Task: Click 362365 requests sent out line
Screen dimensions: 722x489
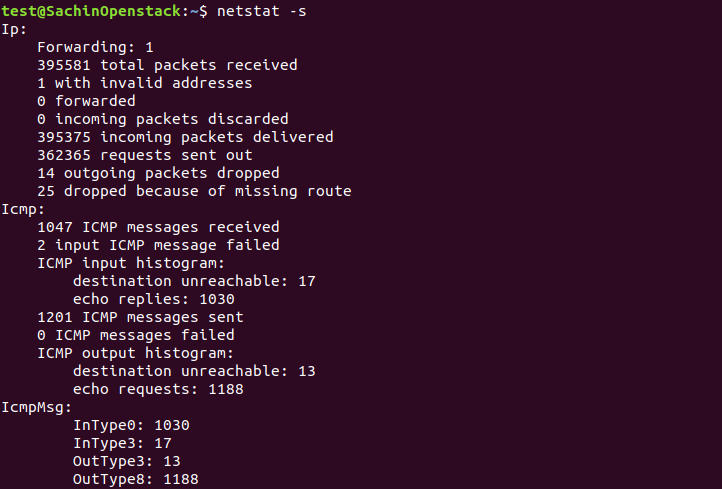Action: [x=145, y=155]
